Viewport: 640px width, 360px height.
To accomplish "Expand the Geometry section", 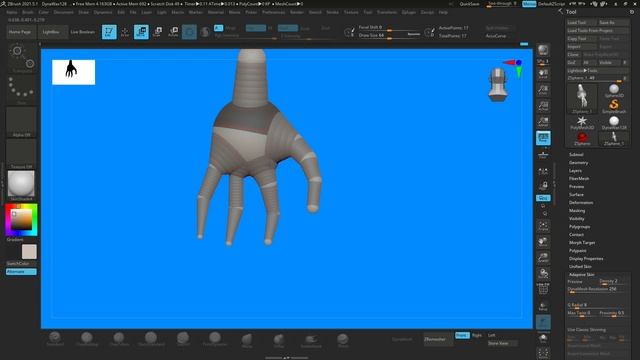I will [578, 163].
